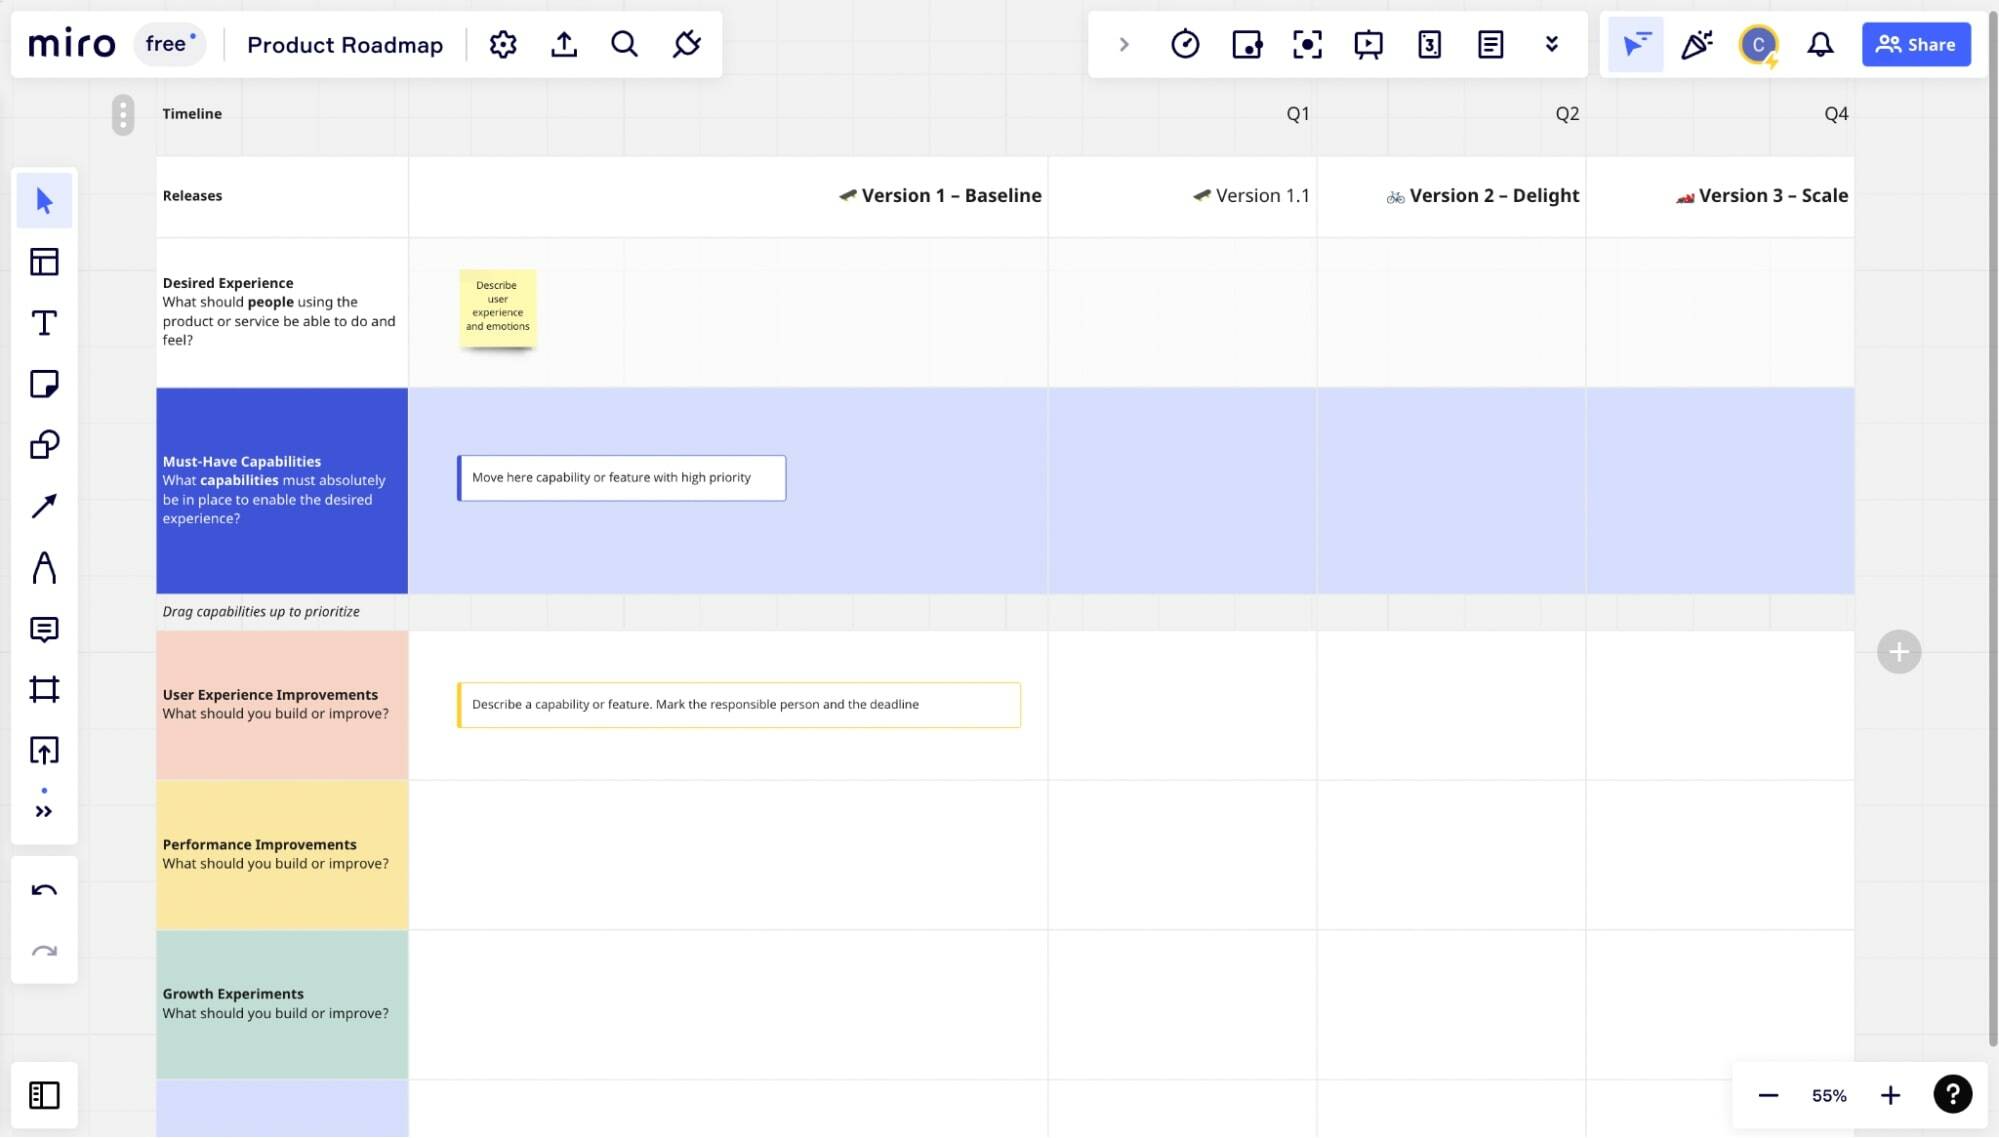This screenshot has width=1999, height=1138.
Task: Pick the Pen drawing tool
Action: (x=44, y=567)
